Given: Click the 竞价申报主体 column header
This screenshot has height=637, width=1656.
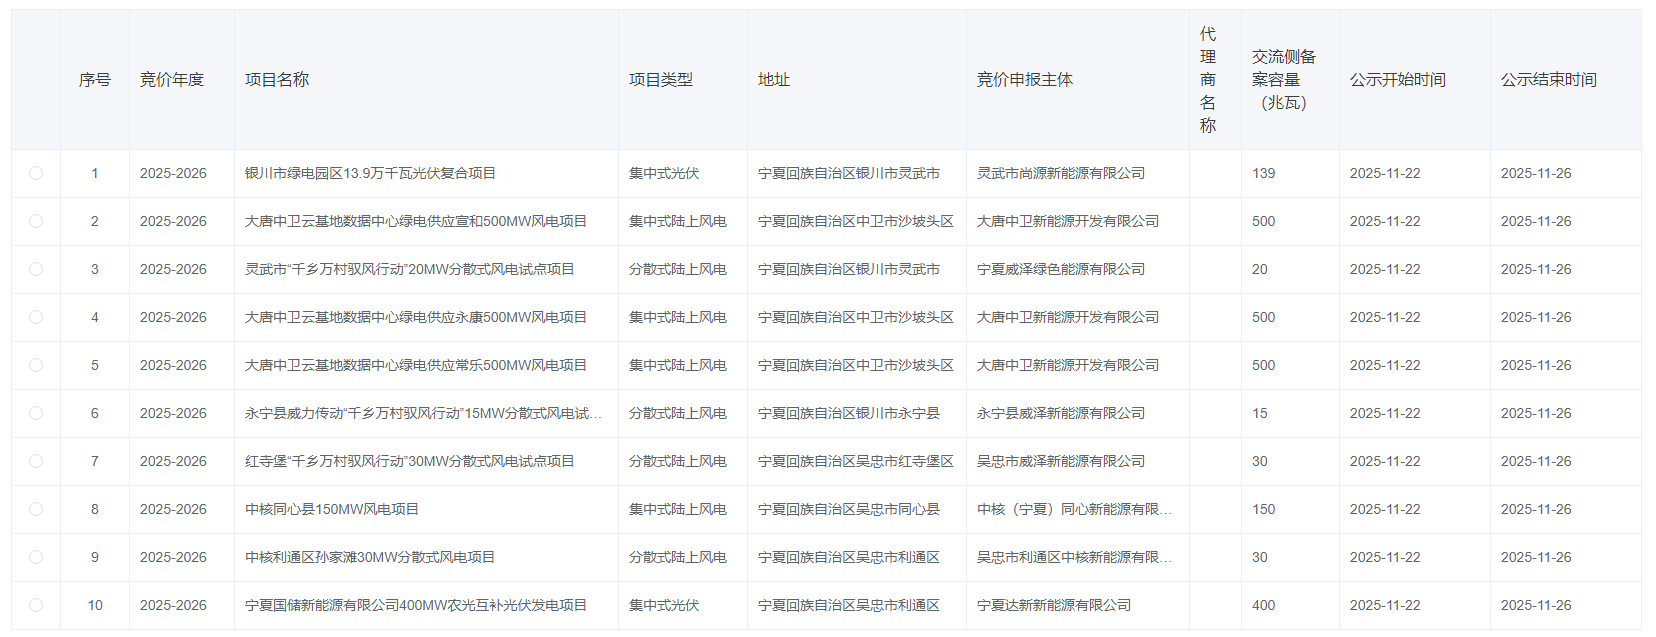Looking at the screenshot, I should point(1025,80).
